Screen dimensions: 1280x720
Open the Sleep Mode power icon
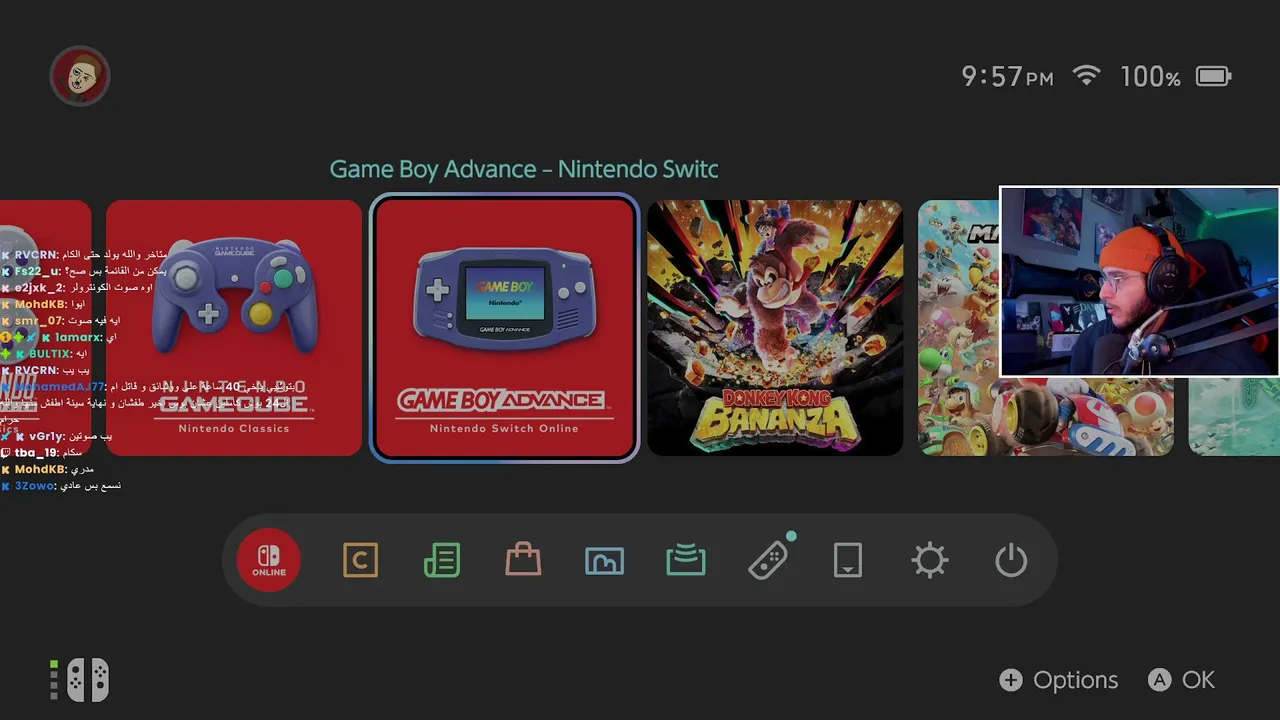click(1011, 560)
